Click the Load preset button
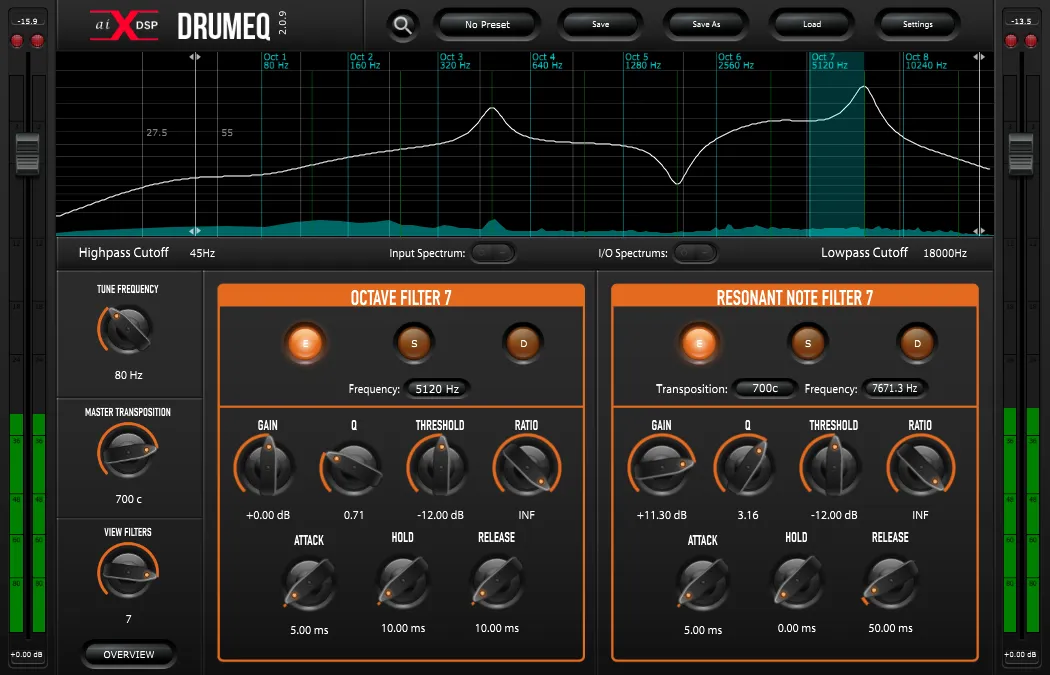The width and height of the screenshot is (1050, 675). (x=812, y=25)
